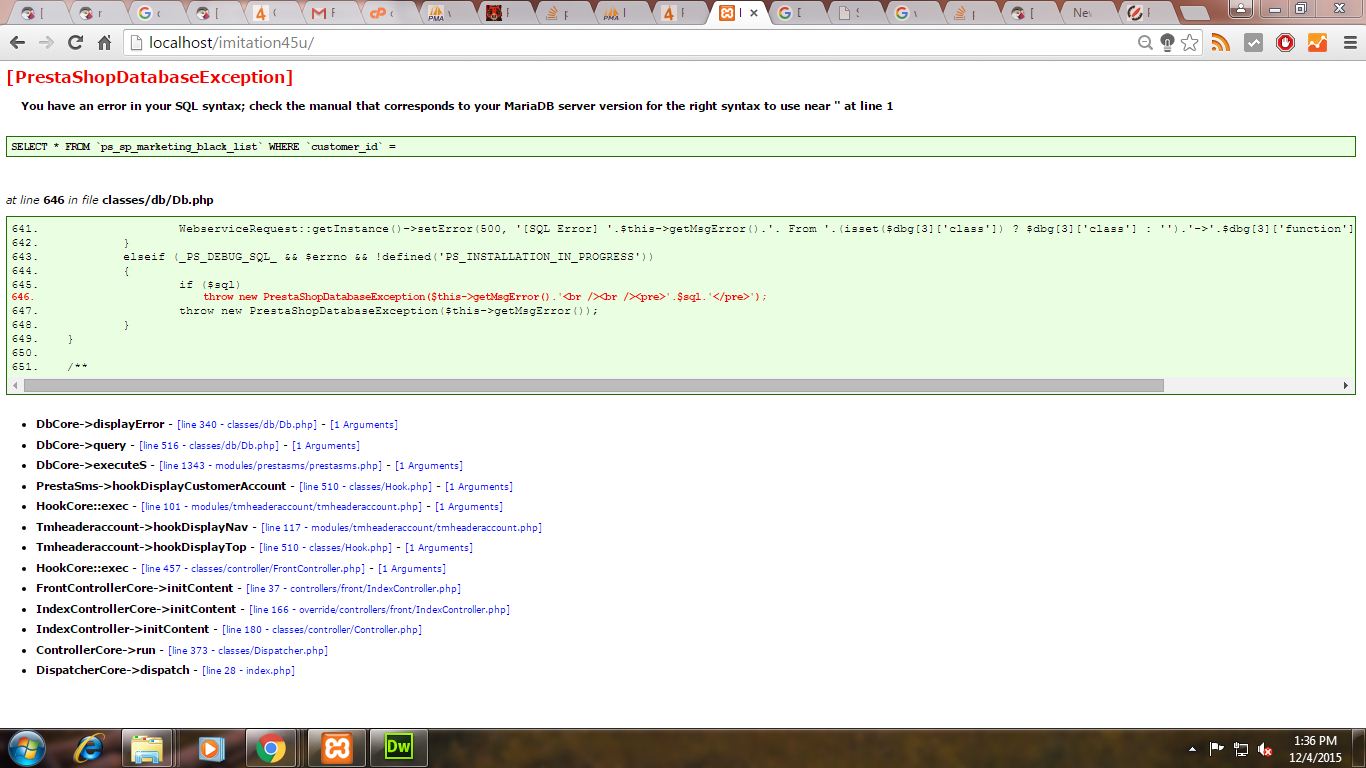Switch to the Gmail tab
Viewport: 1366px width, 768px height.
coord(329,14)
